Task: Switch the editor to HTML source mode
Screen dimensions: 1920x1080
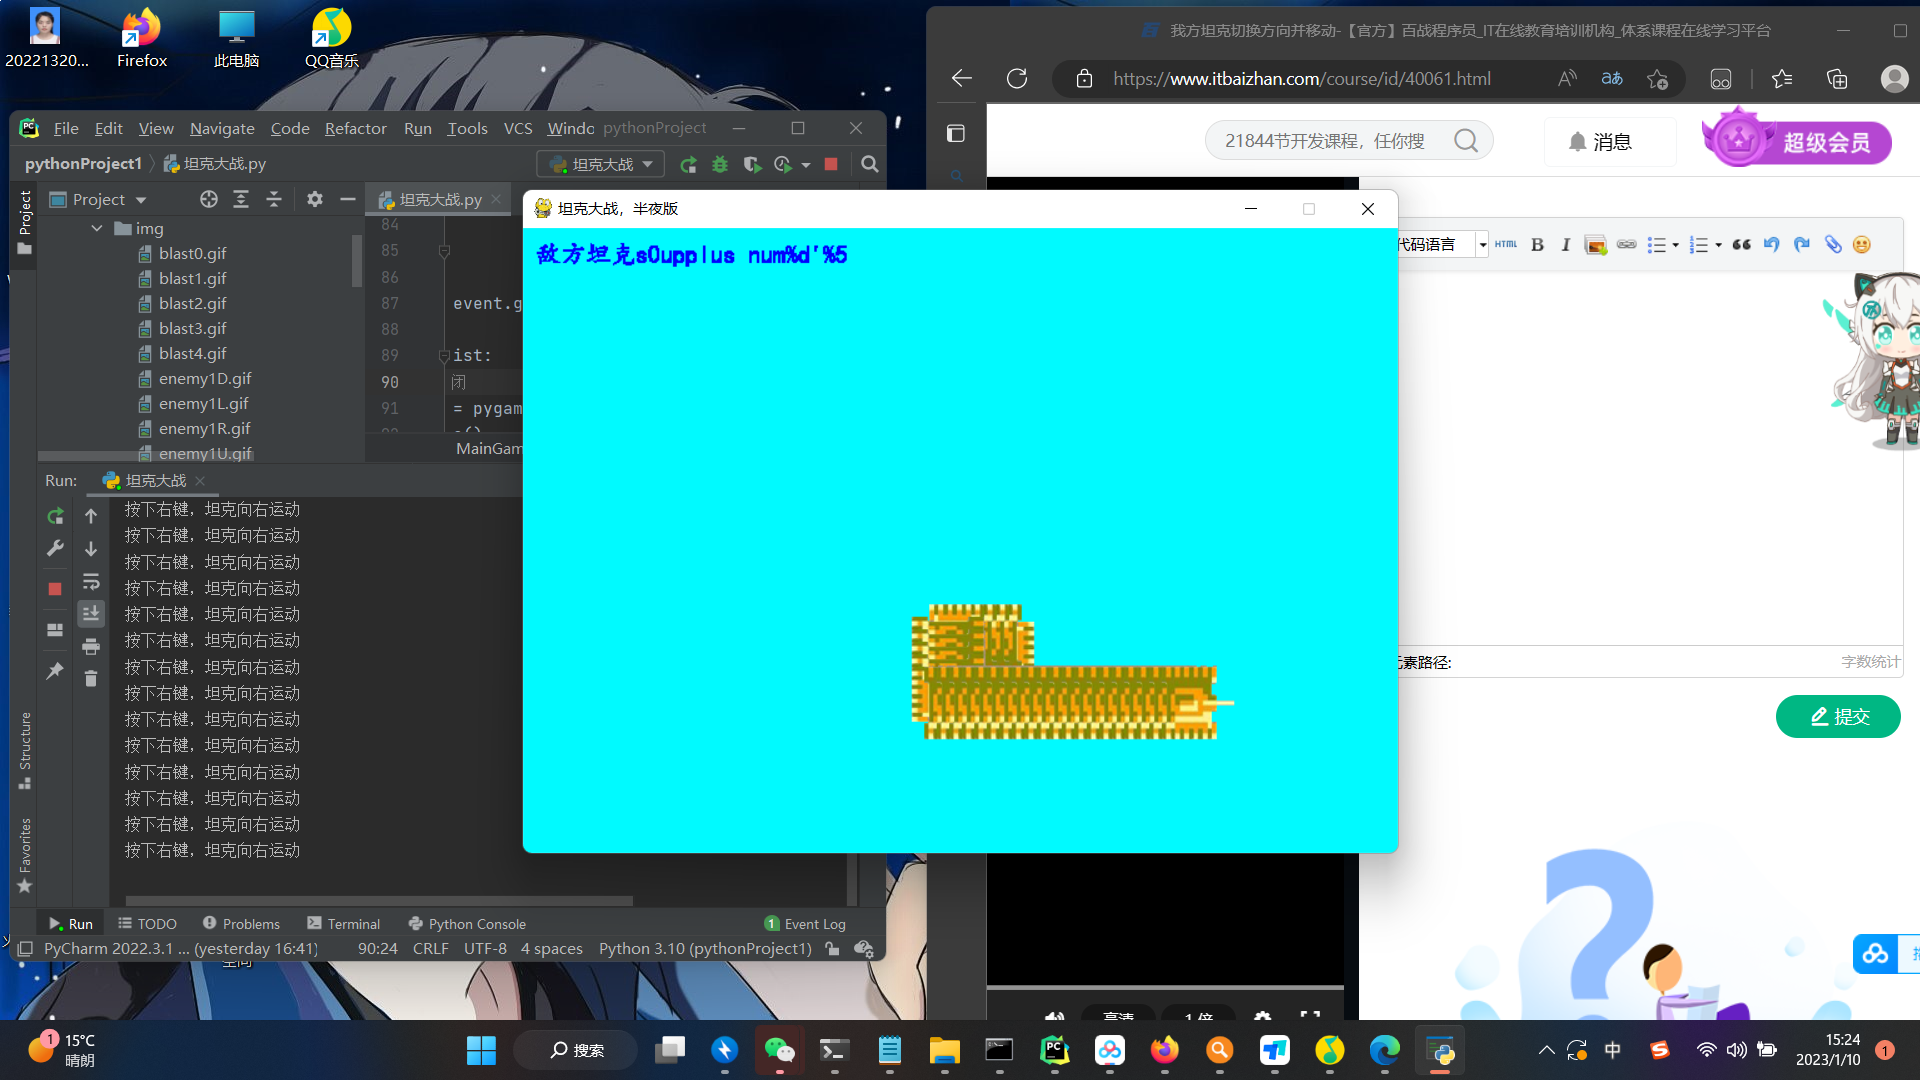Action: coord(1506,245)
